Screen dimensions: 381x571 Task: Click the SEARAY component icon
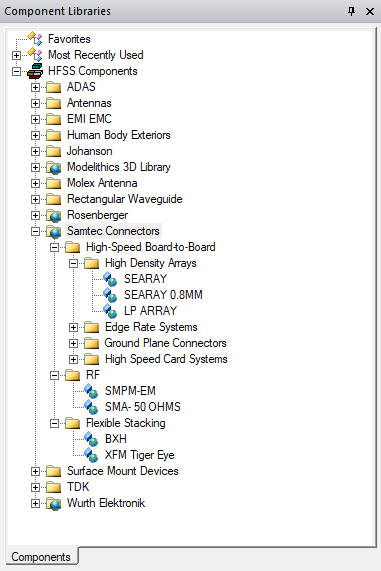(110, 279)
